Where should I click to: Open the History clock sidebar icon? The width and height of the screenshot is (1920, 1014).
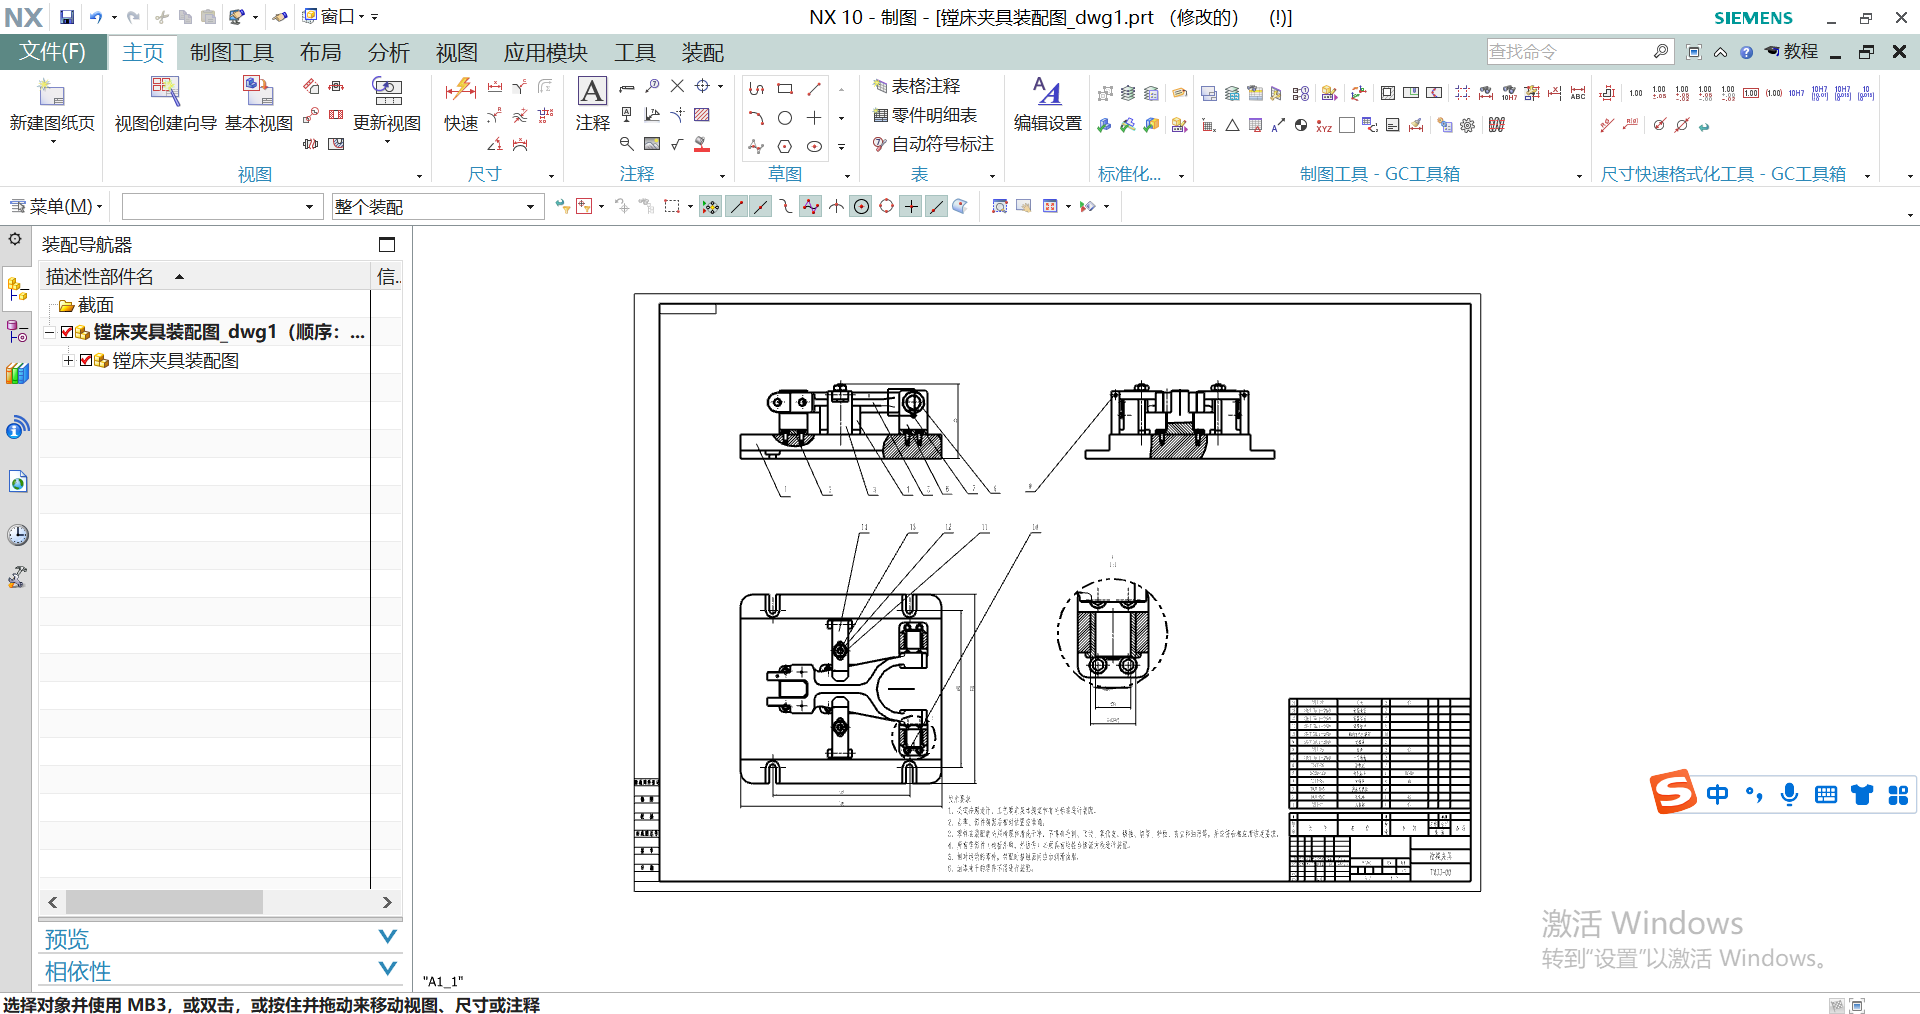[x=17, y=535]
